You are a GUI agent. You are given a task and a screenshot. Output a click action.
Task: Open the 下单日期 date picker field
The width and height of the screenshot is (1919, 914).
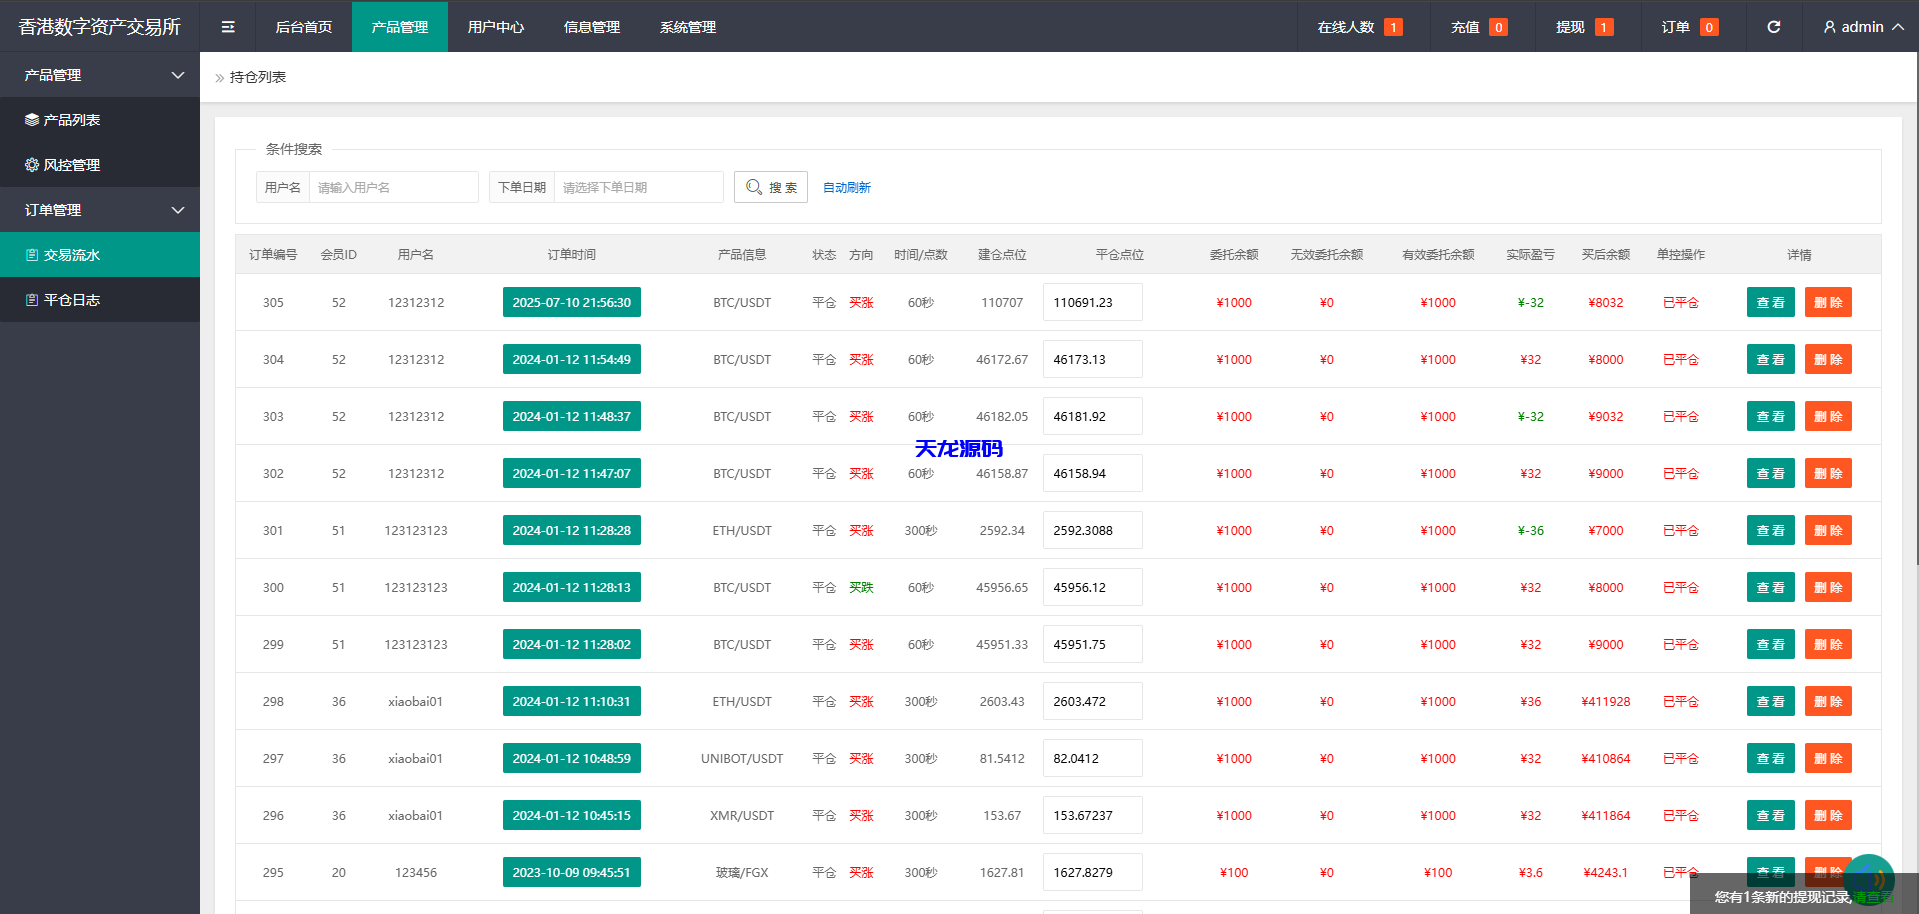coord(638,187)
